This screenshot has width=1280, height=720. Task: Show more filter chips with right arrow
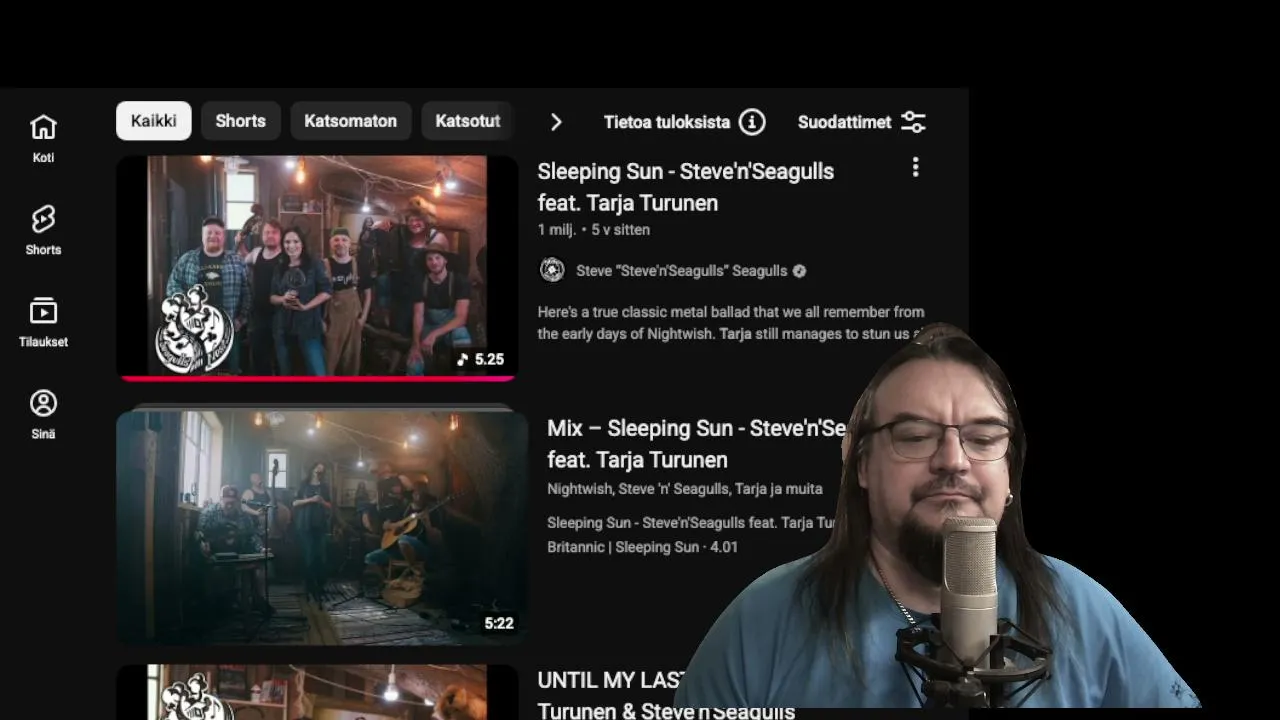(556, 122)
